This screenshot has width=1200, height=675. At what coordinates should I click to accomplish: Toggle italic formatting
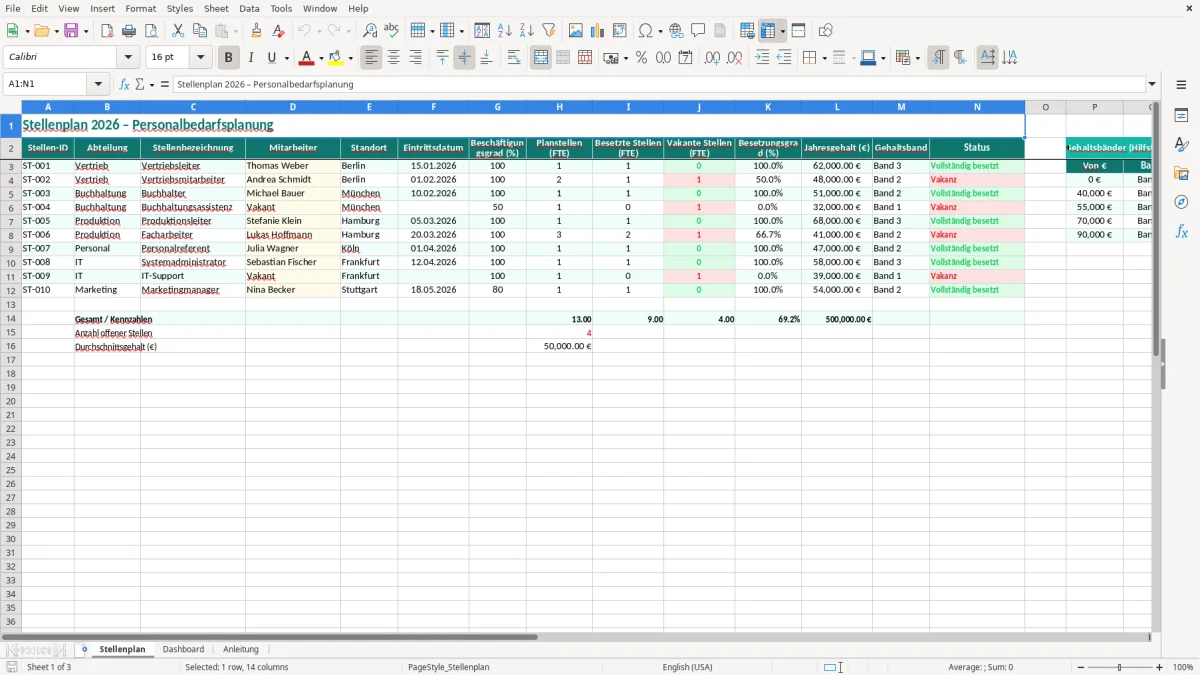click(251, 58)
